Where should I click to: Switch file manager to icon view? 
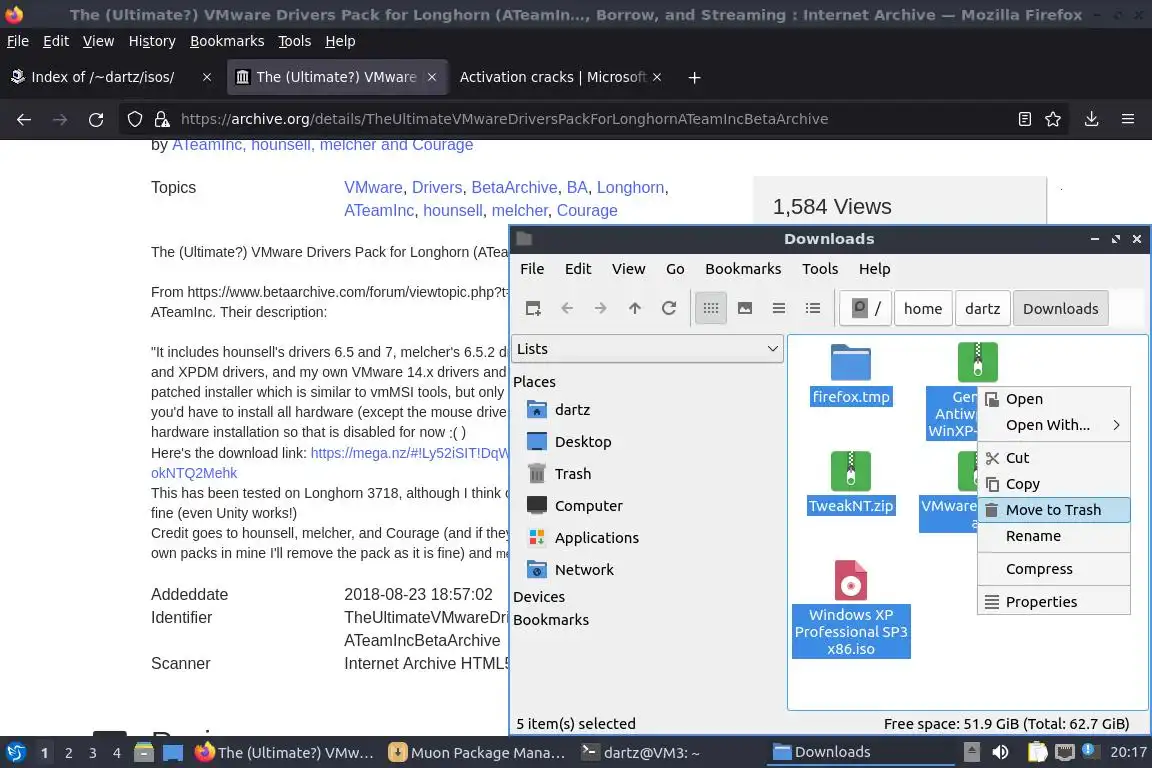[x=710, y=309]
